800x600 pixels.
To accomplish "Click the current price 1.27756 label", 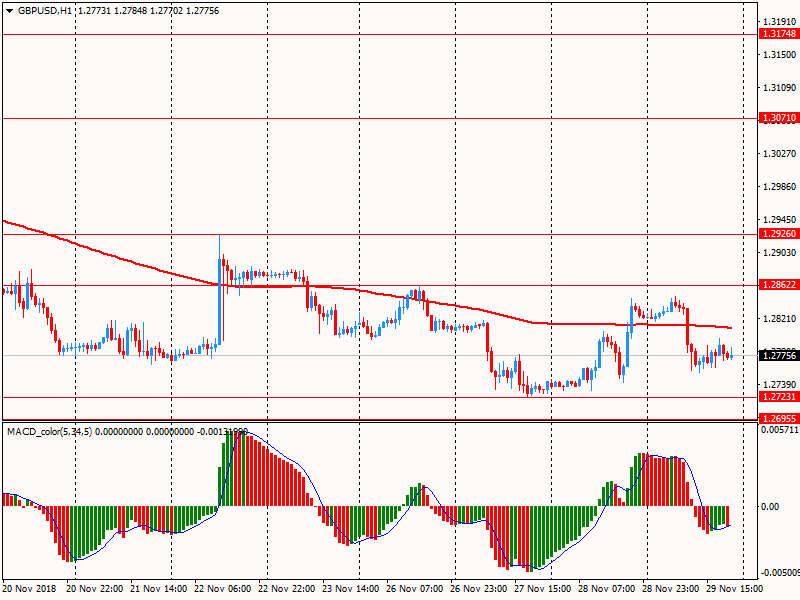I will (778, 355).
